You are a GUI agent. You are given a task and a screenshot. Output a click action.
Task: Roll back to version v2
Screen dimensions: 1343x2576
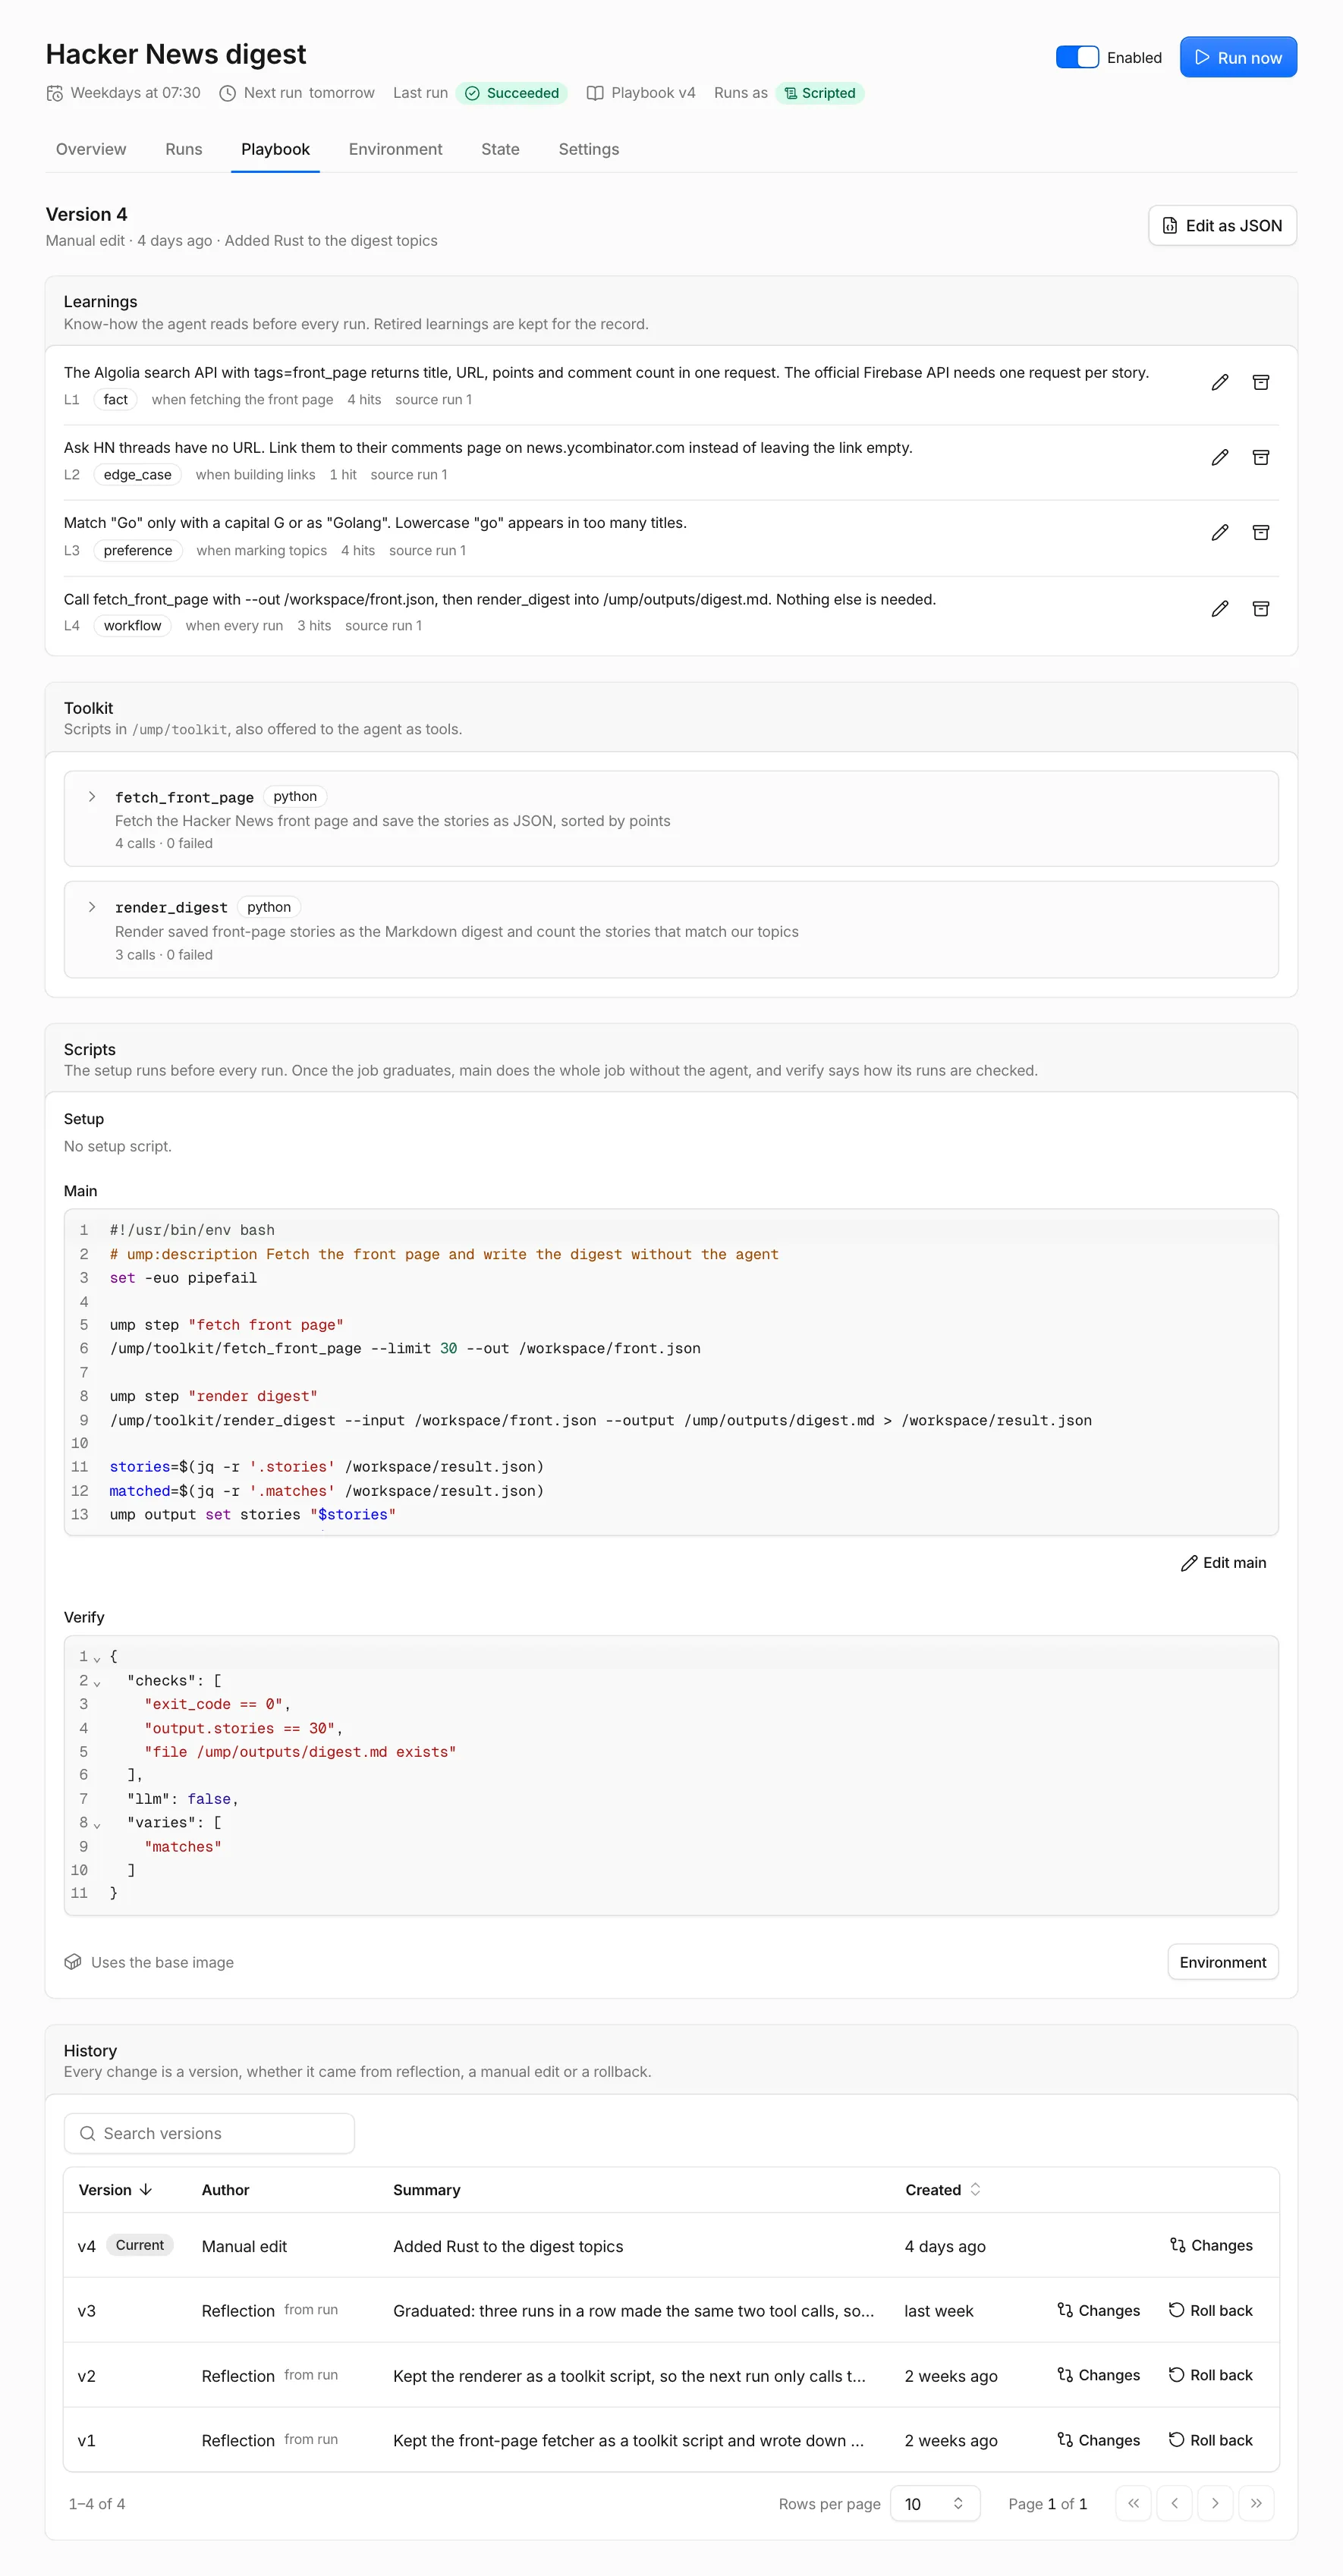(1210, 2376)
